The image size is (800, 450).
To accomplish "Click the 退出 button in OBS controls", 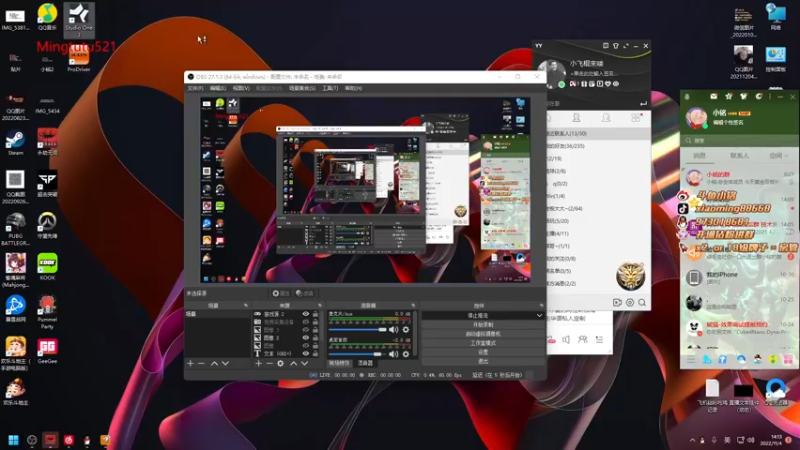I will (x=483, y=362).
